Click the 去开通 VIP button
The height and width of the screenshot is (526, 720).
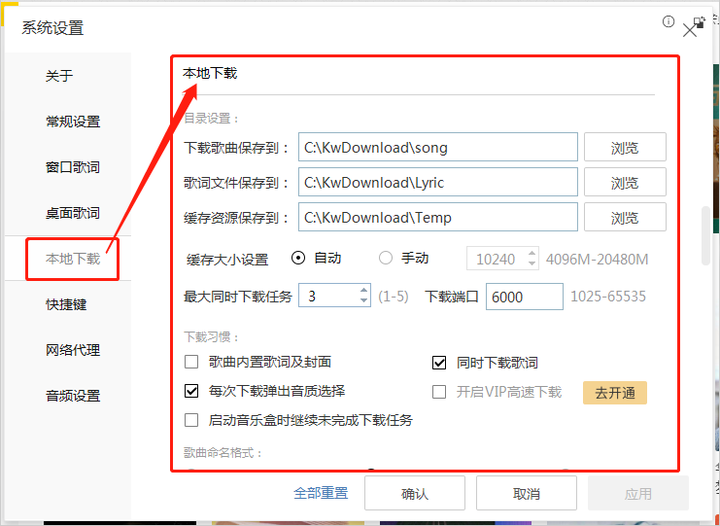pyautogui.click(x=615, y=393)
